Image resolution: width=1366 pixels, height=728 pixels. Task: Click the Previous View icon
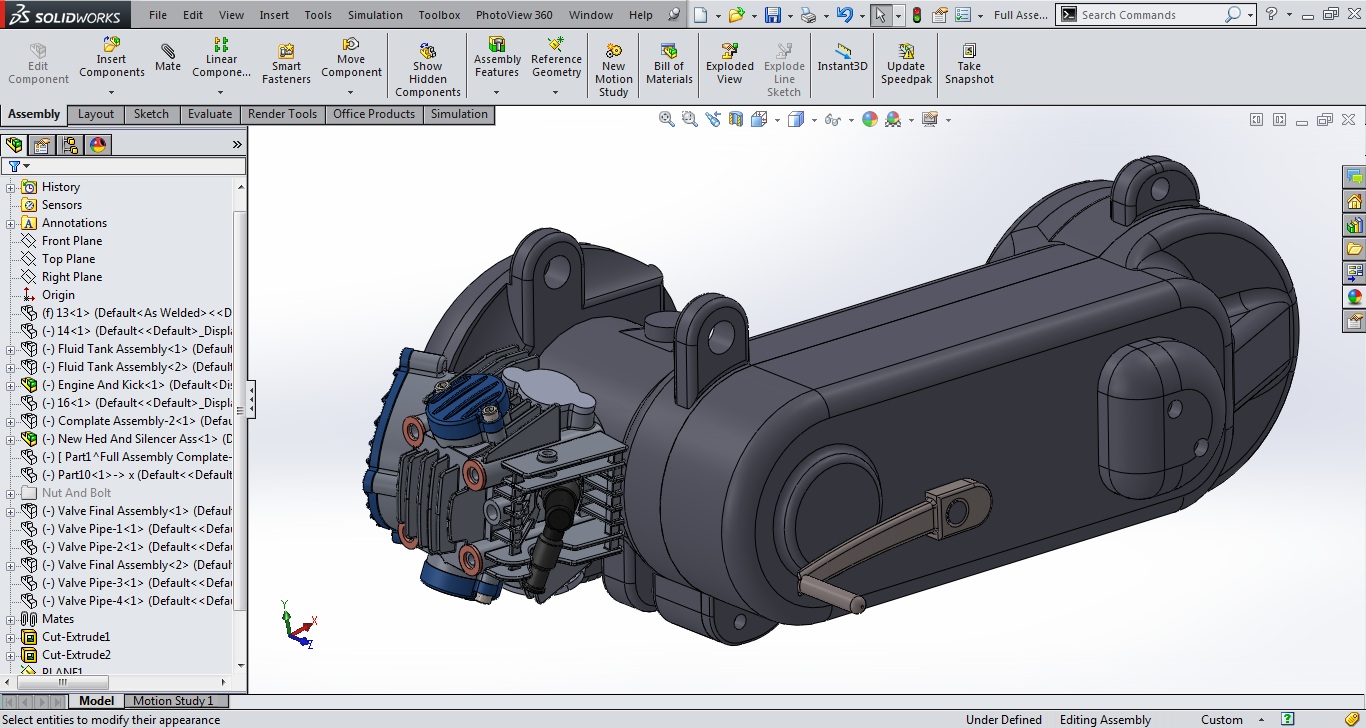click(712, 119)
